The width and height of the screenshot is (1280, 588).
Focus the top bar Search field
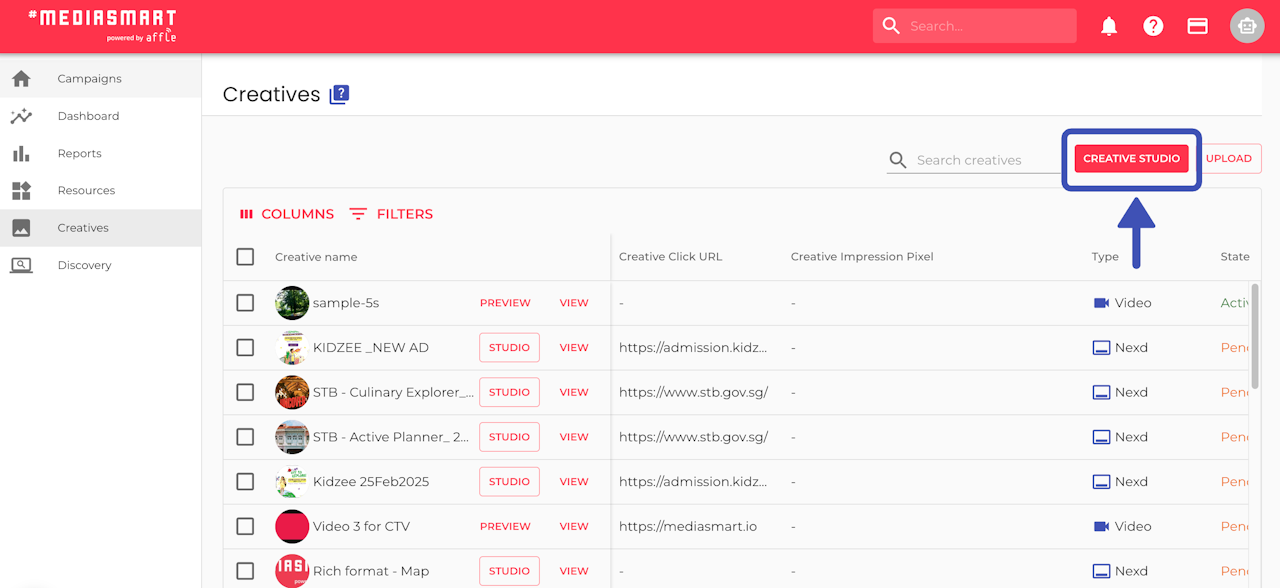tap(974, 26)
